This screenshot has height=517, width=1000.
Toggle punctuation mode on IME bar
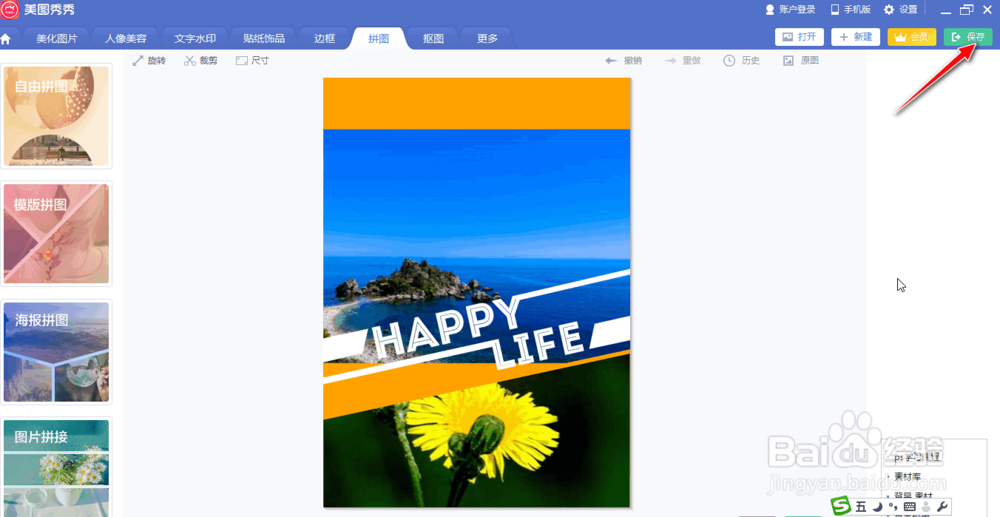[x=893, y=506]
